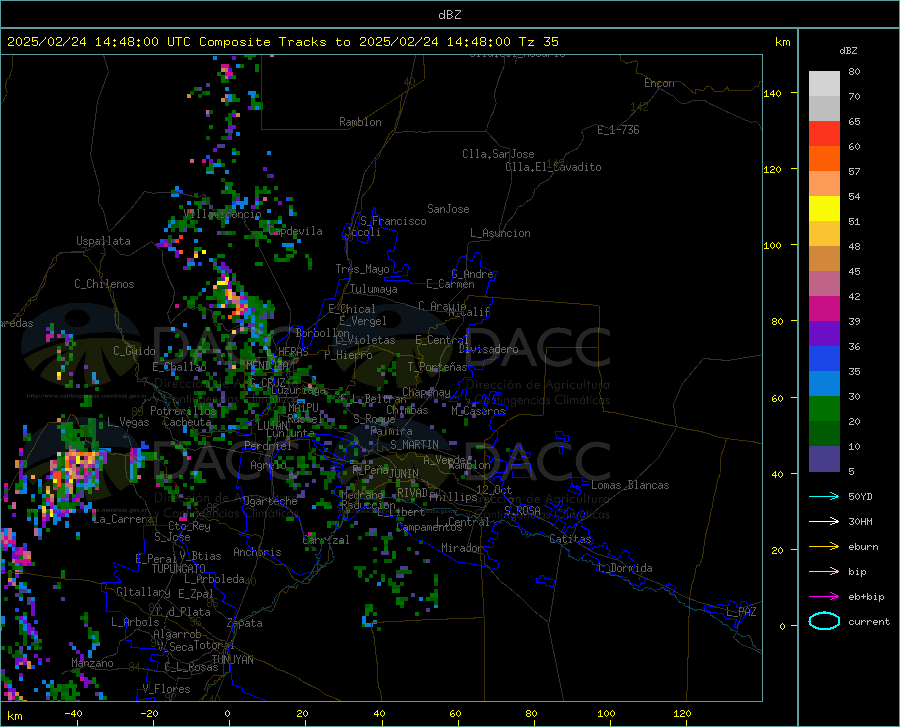The image size is (900, 727).
Task: Click the 'JUNIN' map label
Action: pyautogui.click(x=404, y=474)
